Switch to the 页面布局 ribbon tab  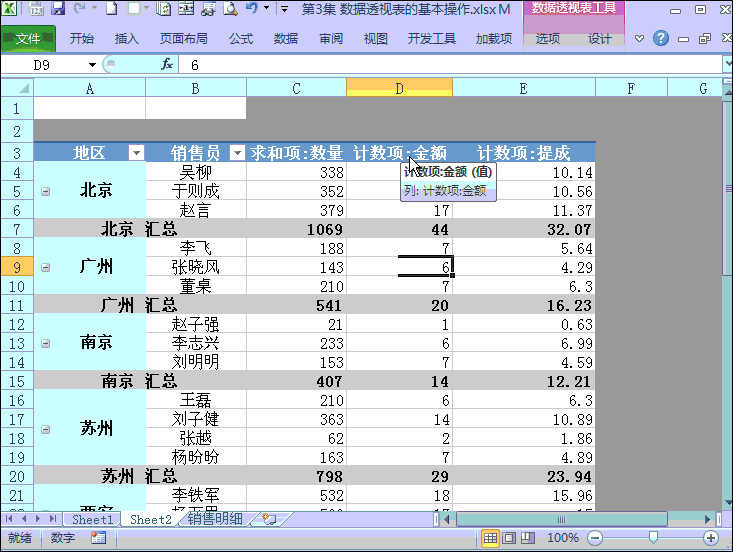[184, 39]
